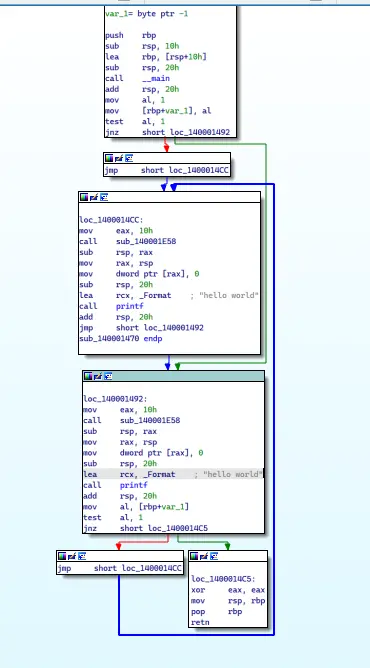
Task: Select the 'xor eax, eax' instruction
Action: (228, 590)
